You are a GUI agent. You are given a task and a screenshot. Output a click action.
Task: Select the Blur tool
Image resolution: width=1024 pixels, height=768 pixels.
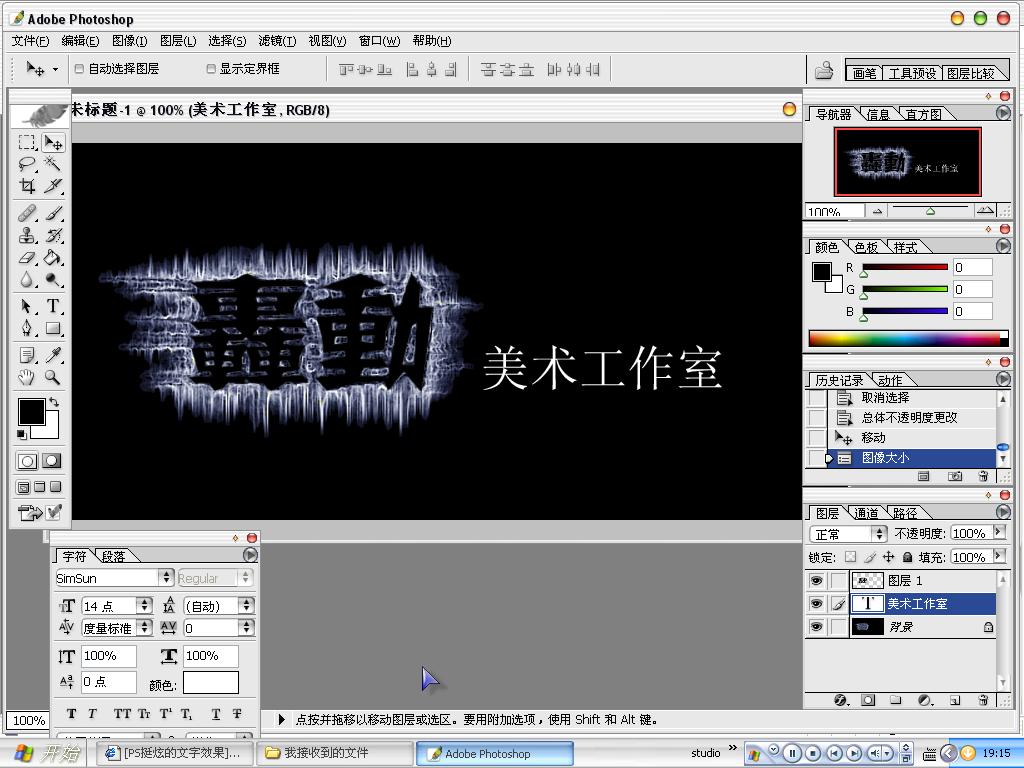27,280
